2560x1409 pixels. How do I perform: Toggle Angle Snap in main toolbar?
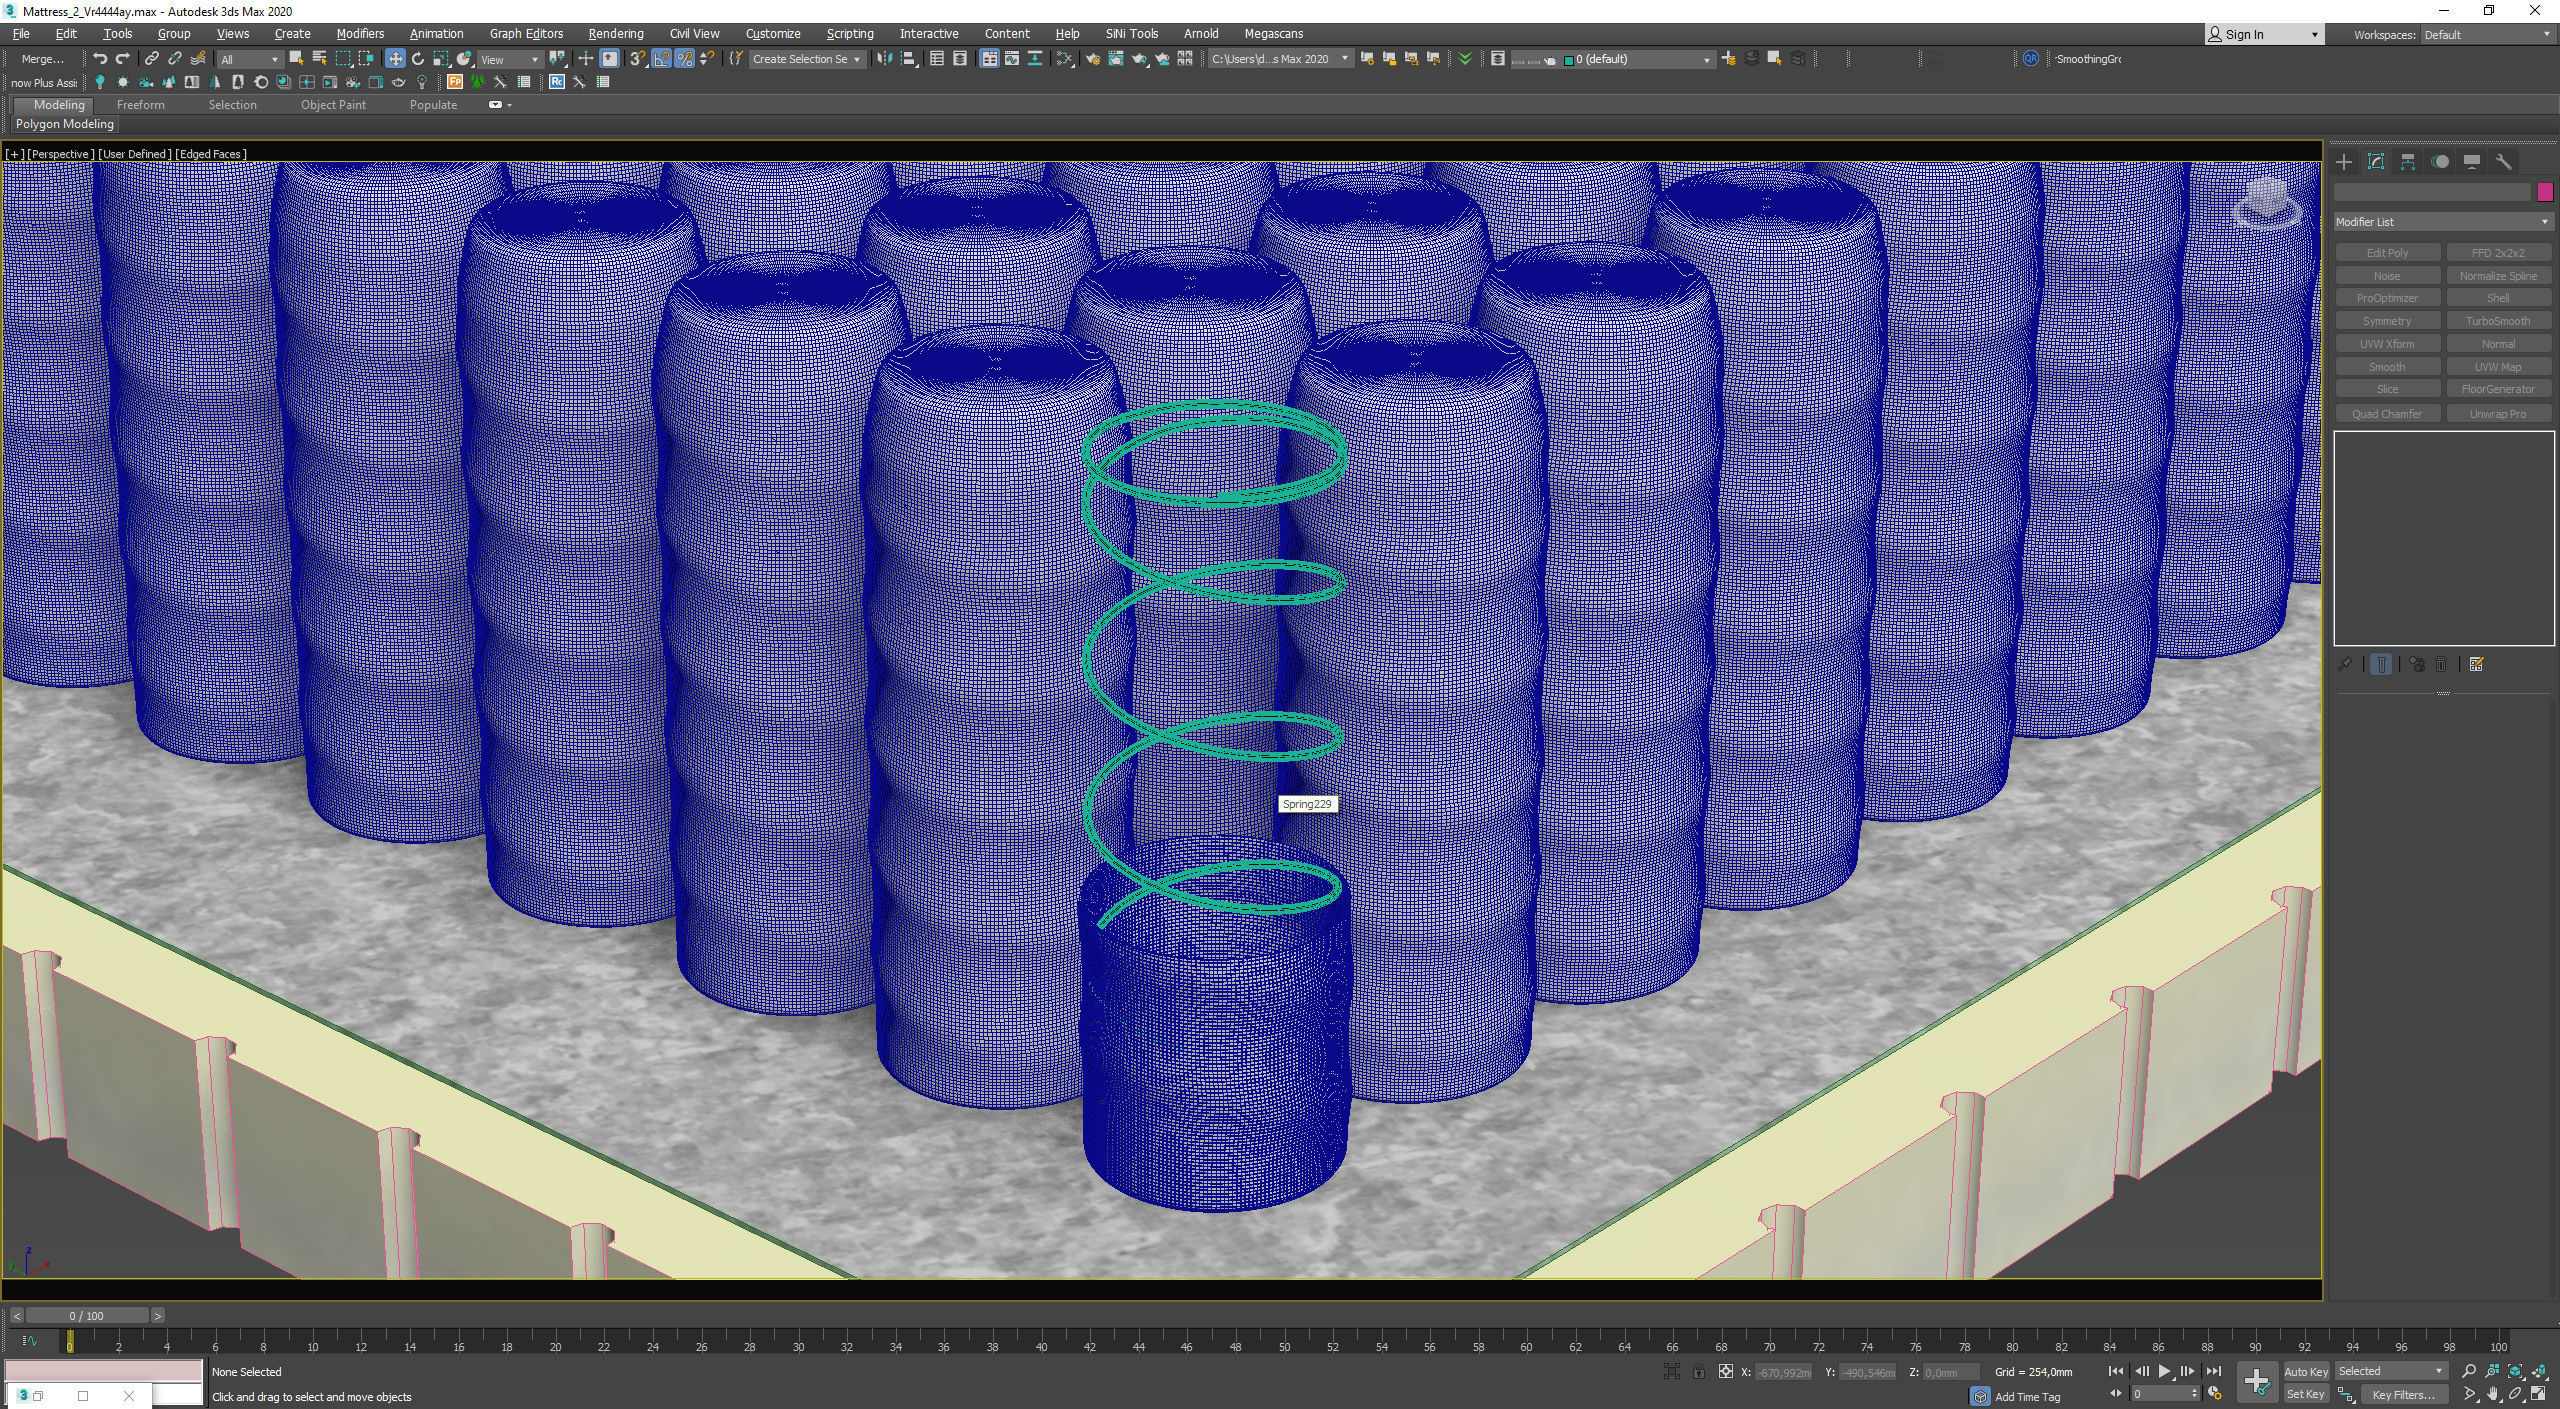pyautogui.click(x=661, y=59)
